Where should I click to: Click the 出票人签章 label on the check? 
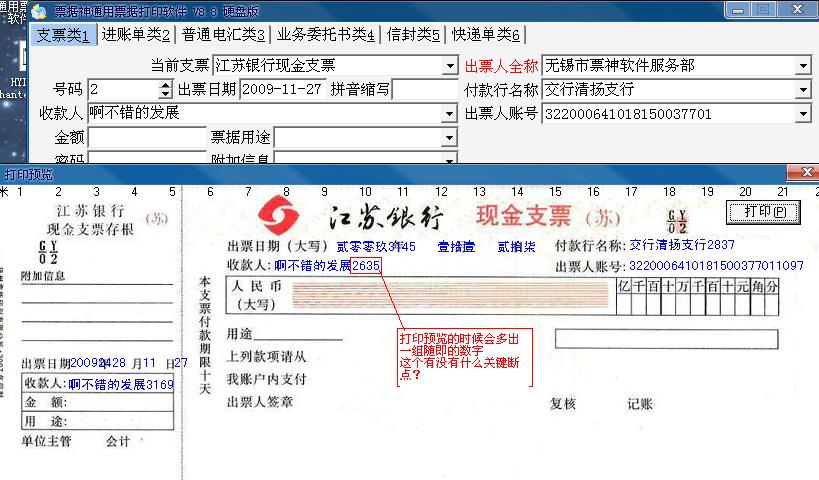click(260, 402)
